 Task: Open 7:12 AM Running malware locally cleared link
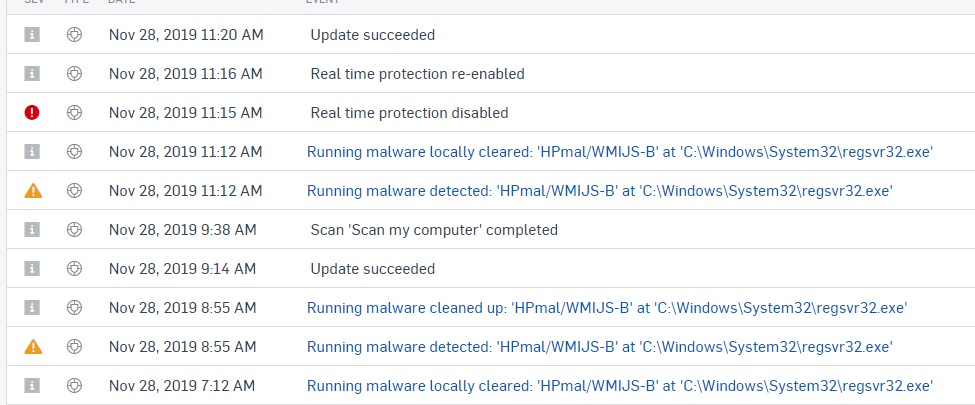pos(620,386)
